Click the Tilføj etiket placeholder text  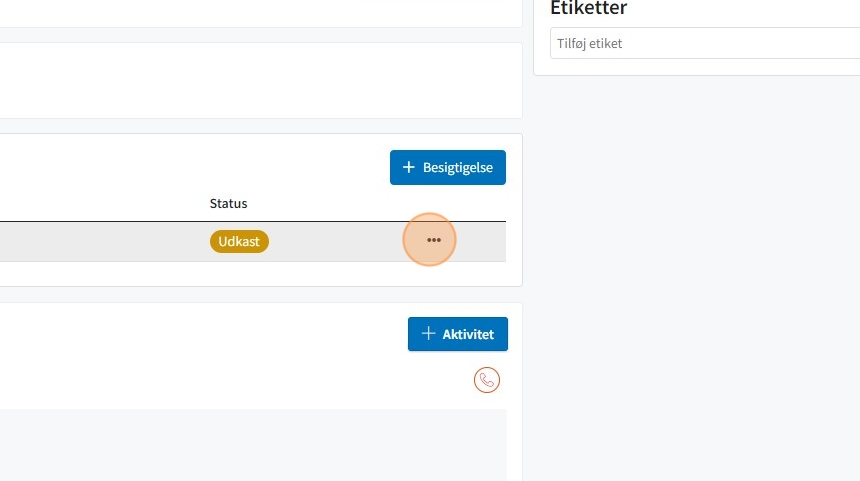pyautogui.click(x=590, y=43)
